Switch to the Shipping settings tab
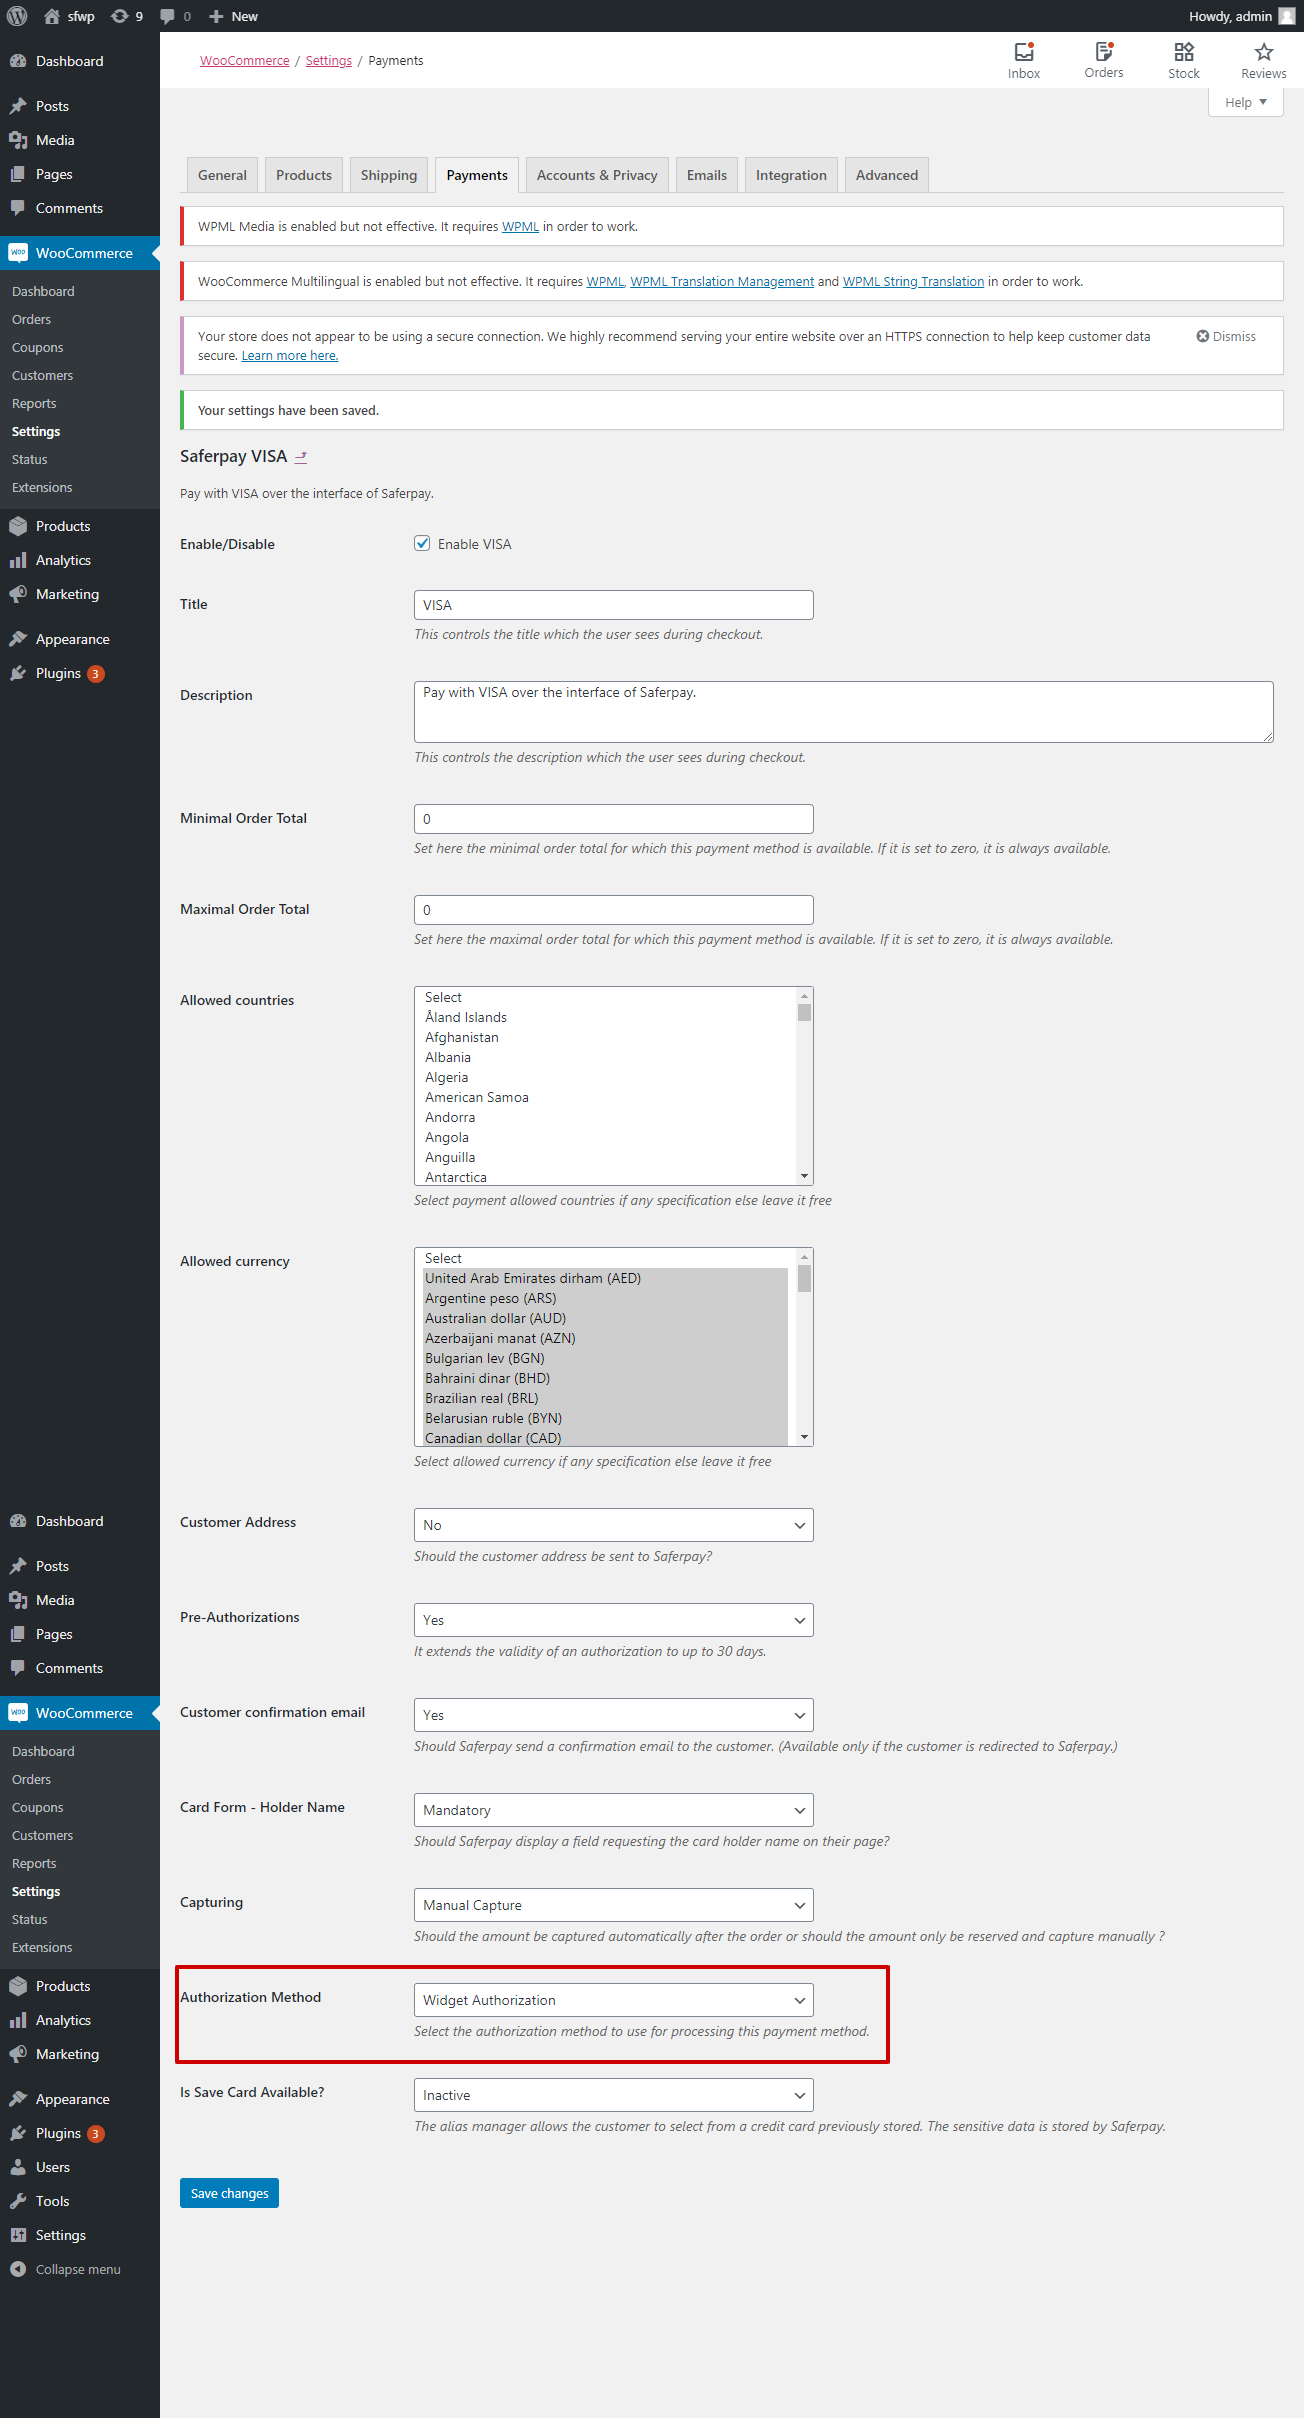Screen dimensions: 1304x2418 coord(388,175)
